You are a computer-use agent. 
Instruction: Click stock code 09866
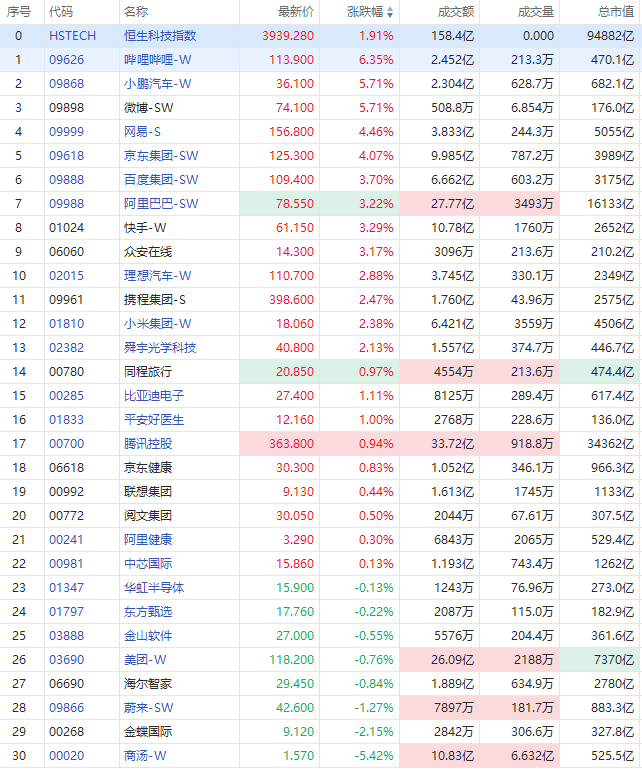coord(67,709)
